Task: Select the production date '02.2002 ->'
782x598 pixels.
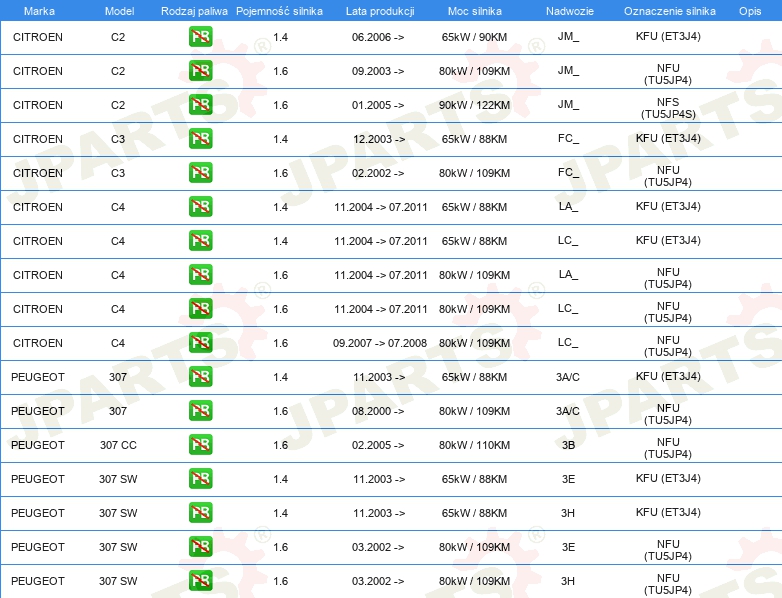Action: (x=378, y=173)
